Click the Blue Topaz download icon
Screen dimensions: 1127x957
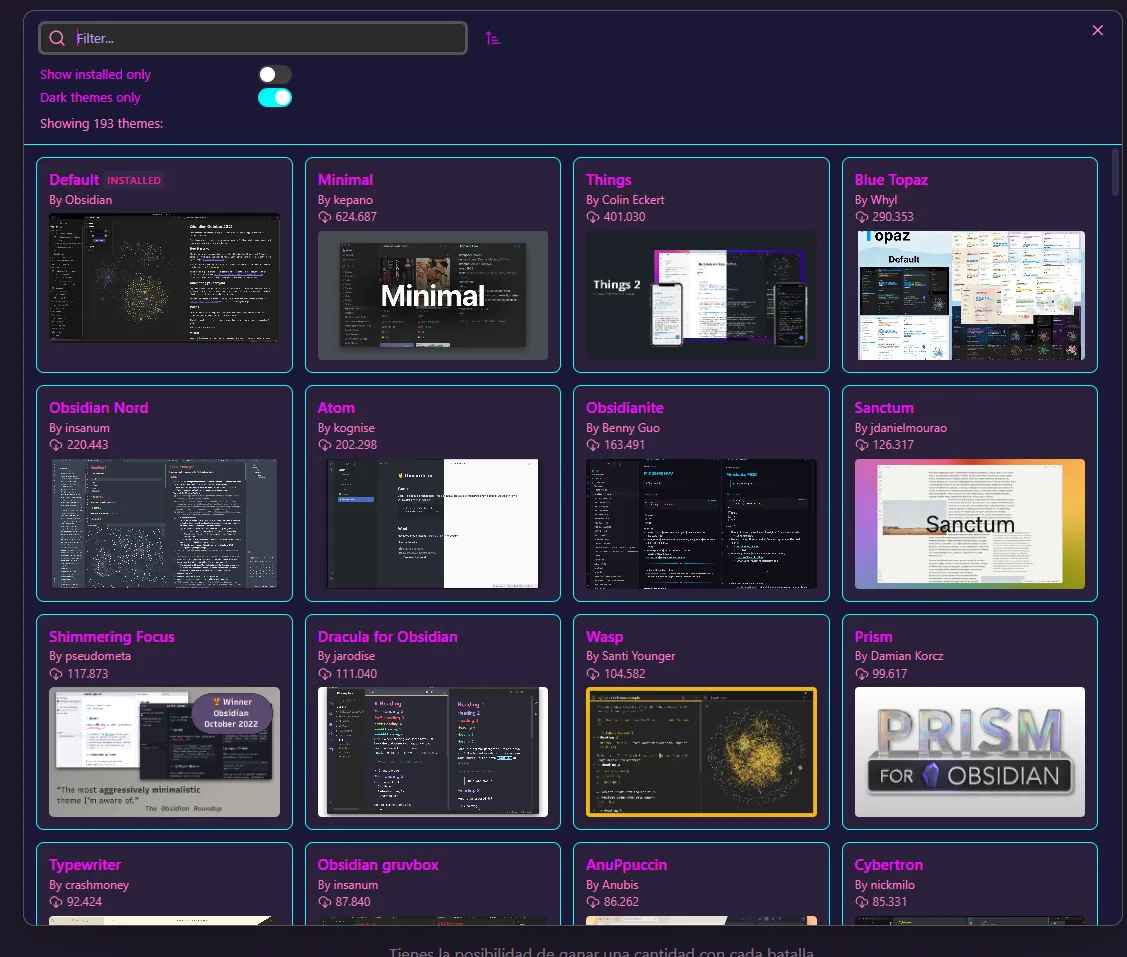tap(862, 217)
